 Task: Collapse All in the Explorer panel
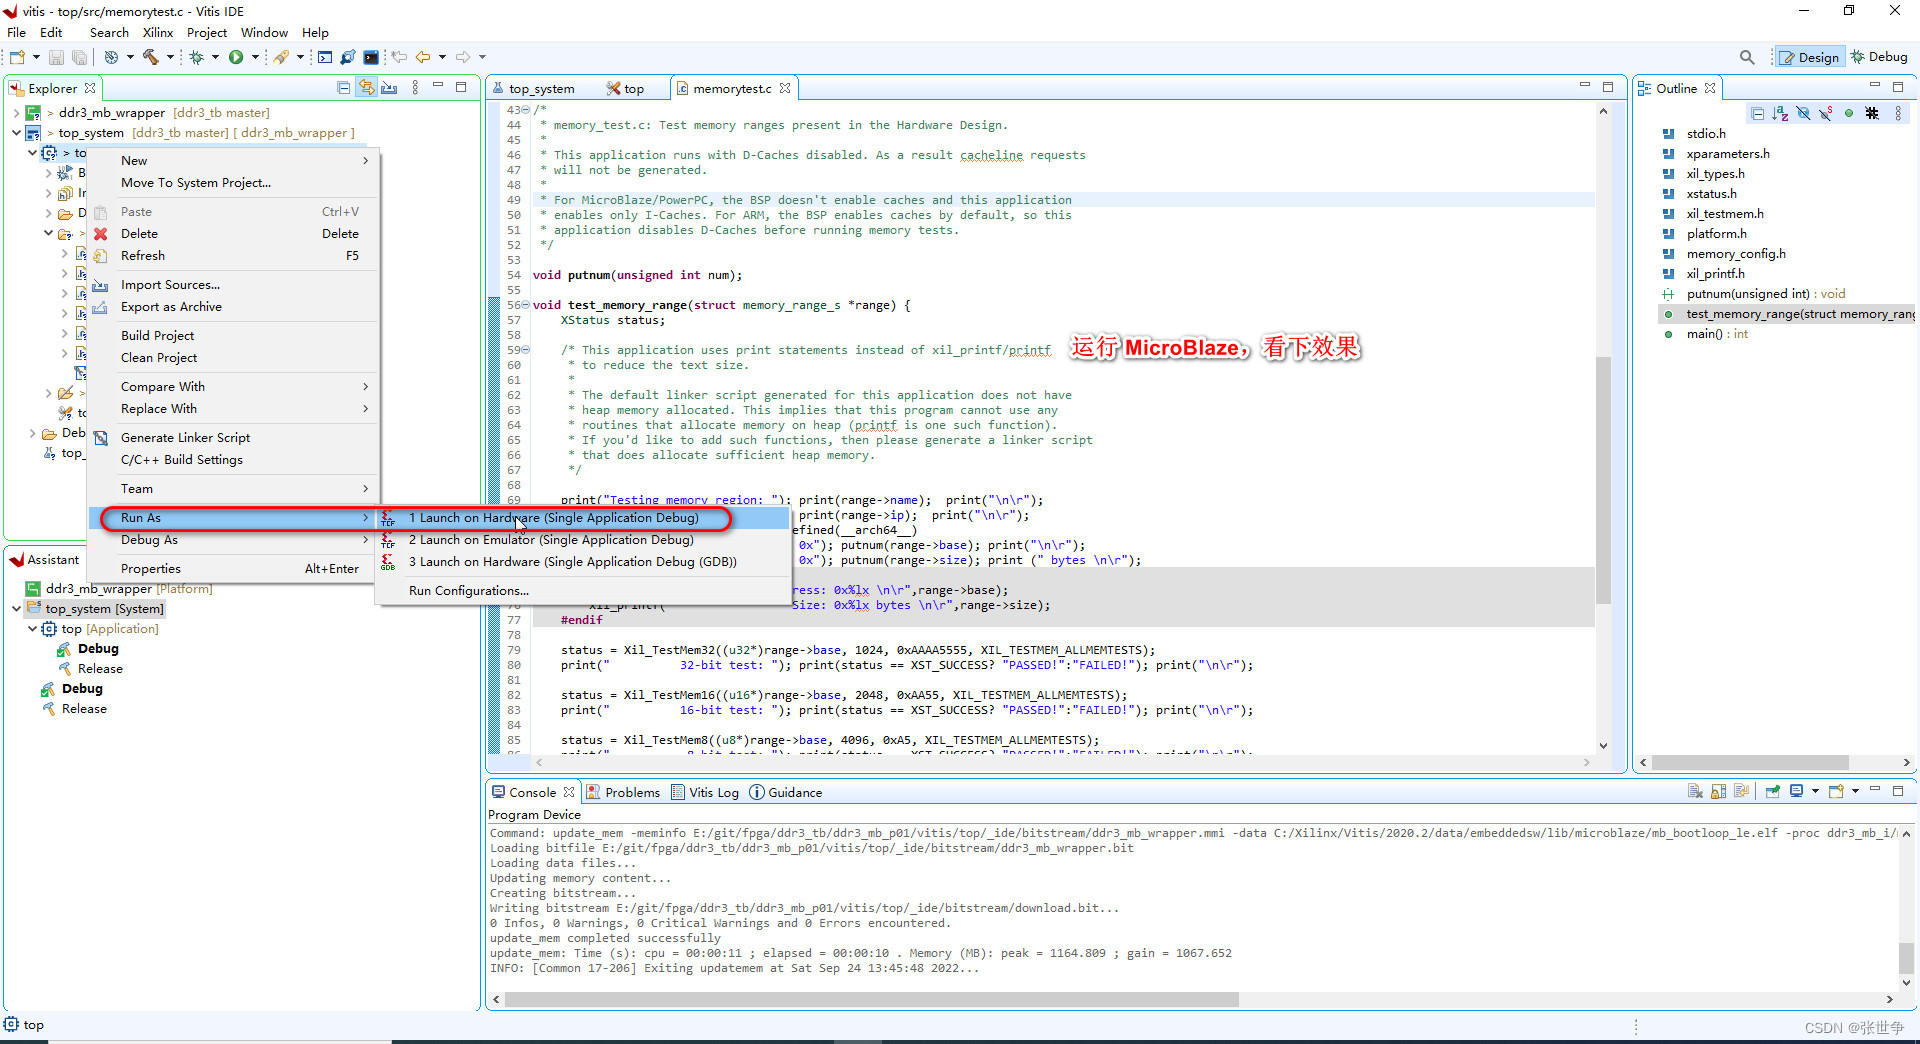coord(344,88)
